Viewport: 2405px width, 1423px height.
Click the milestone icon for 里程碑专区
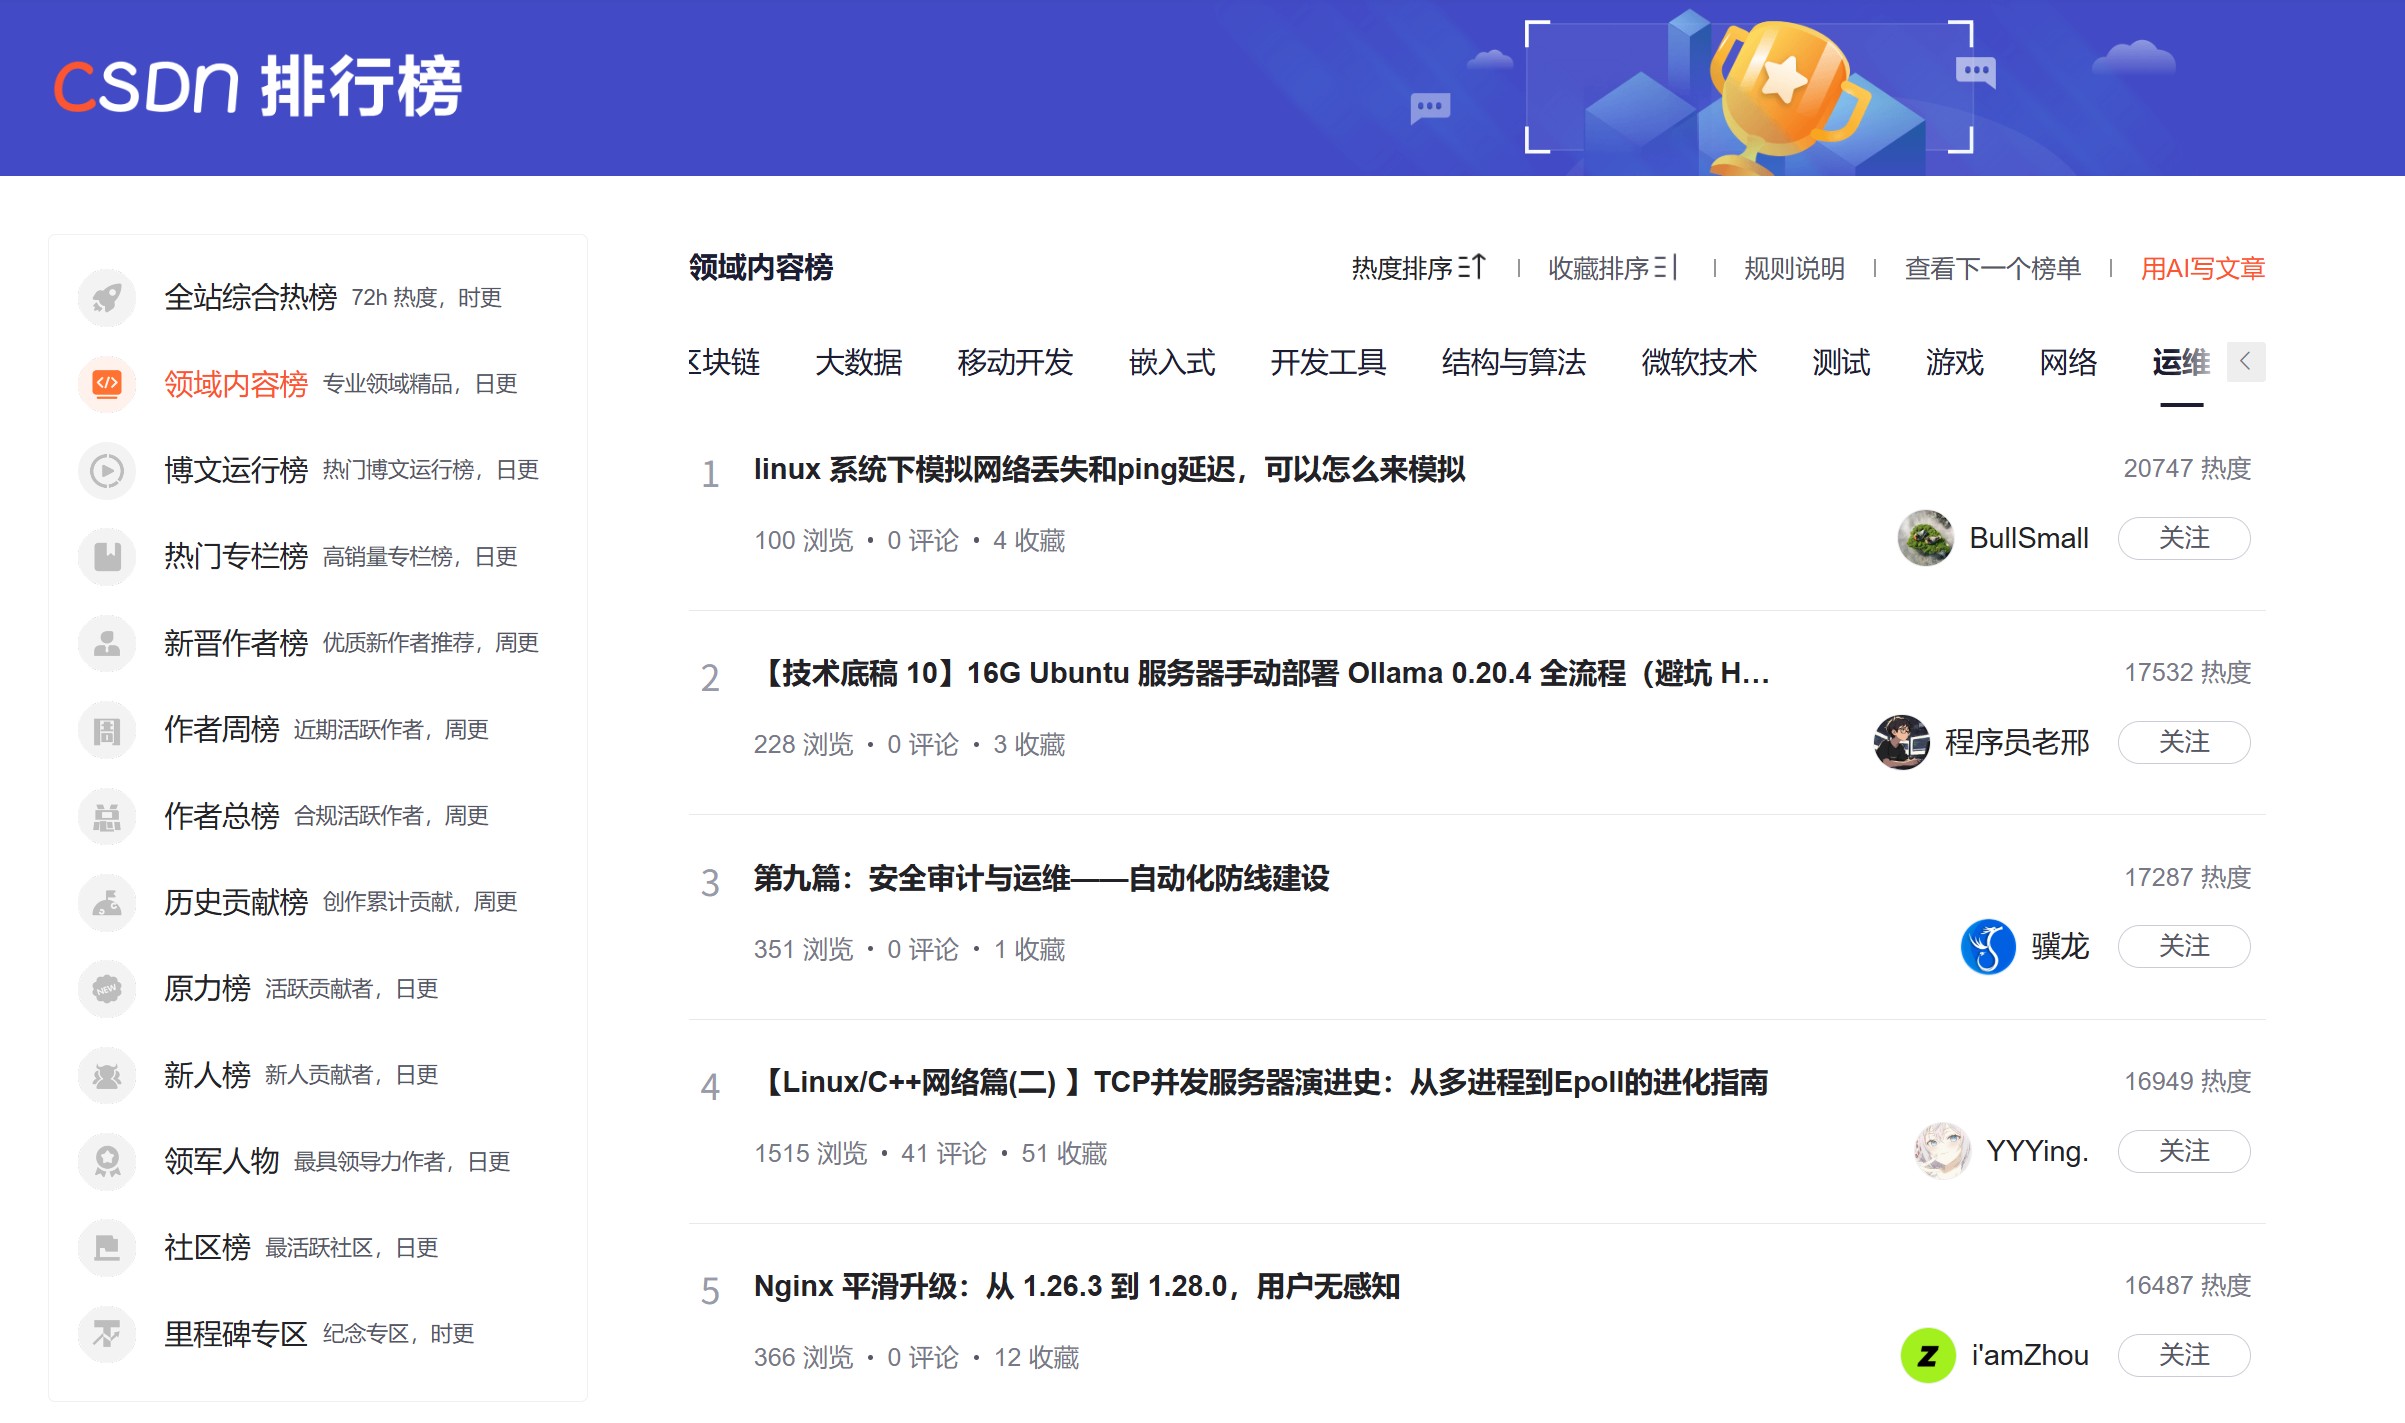coord(107,1334)
